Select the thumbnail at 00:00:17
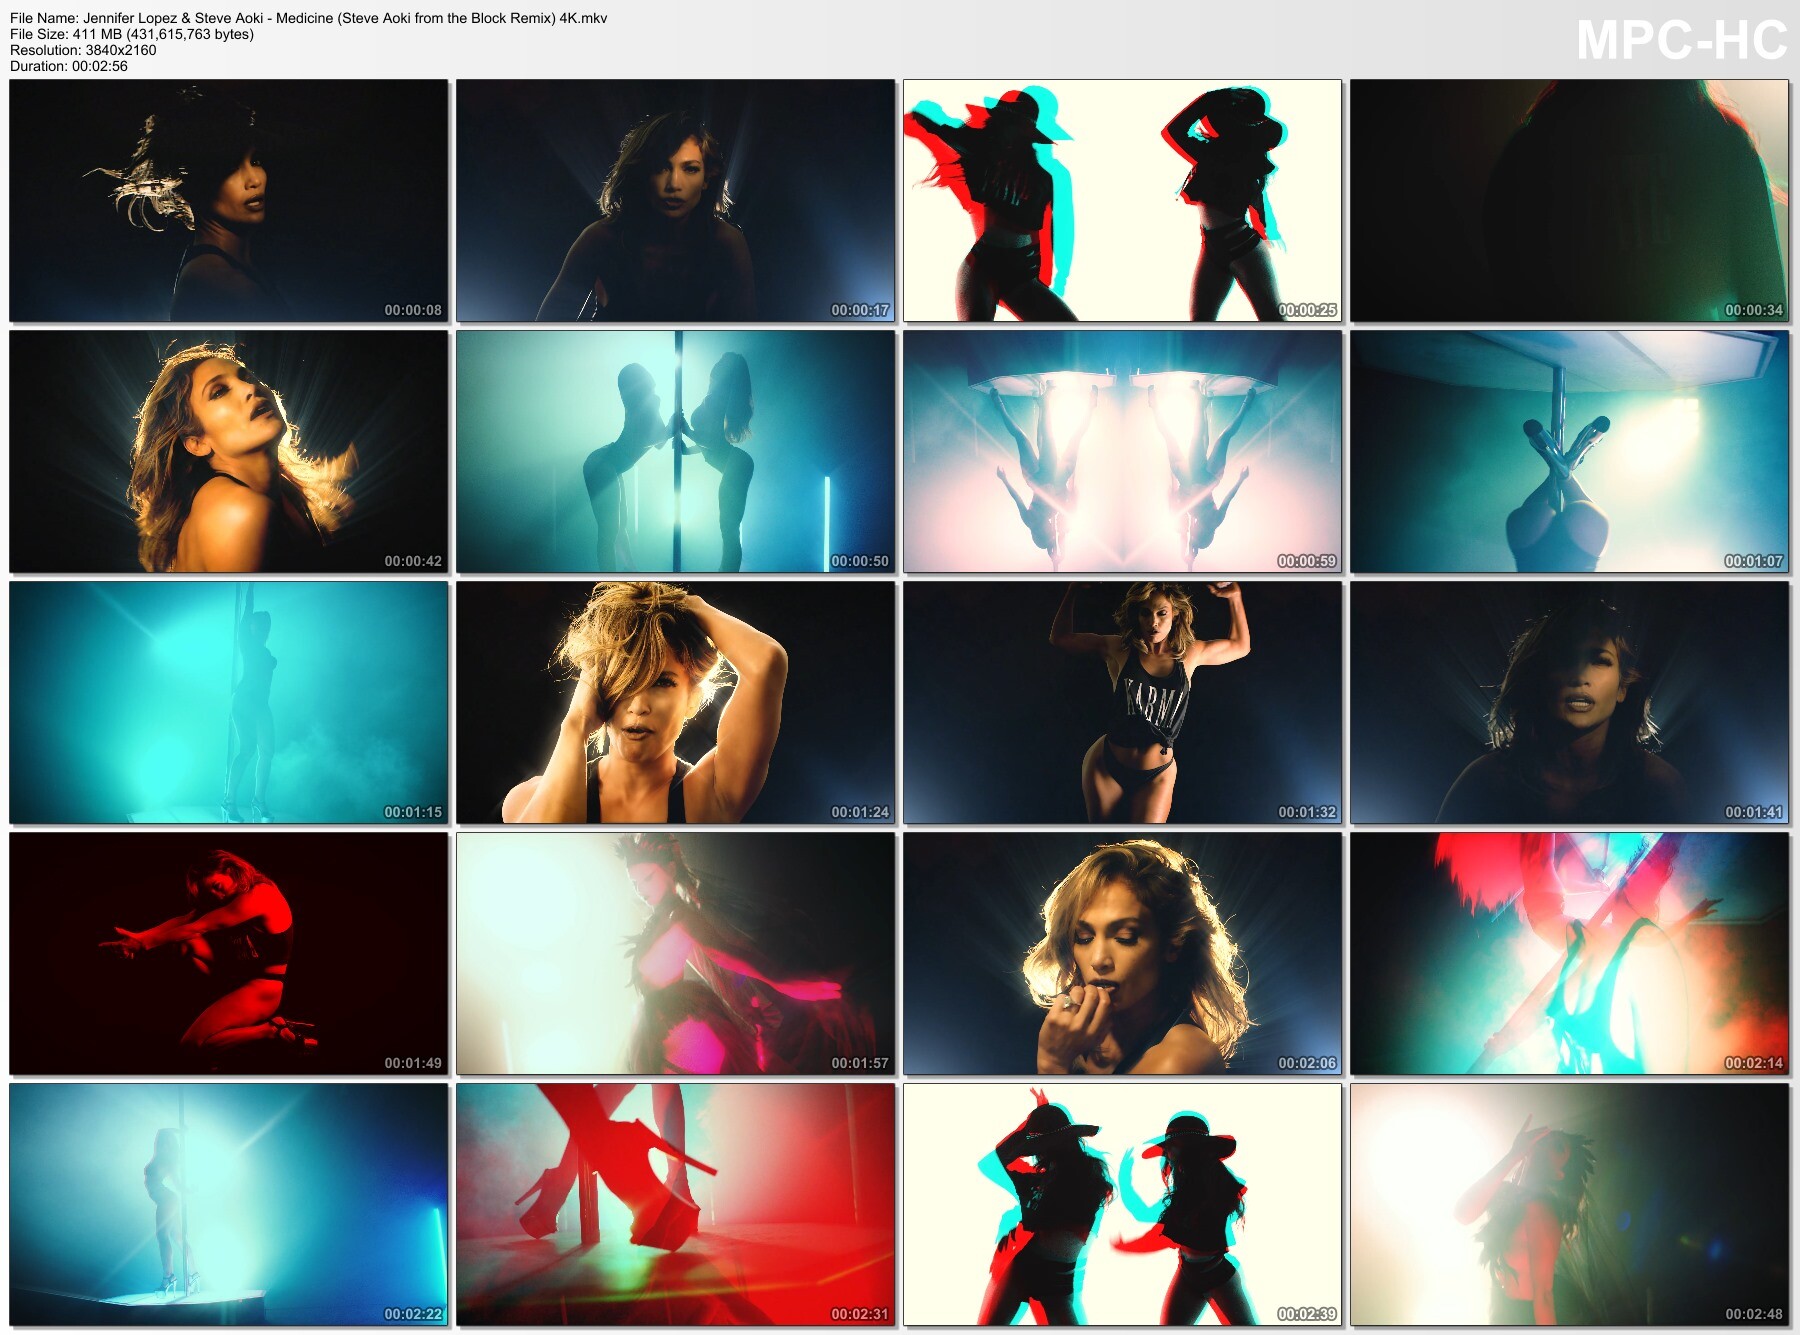Viewport: 1800px width, 1335px height. click(x=676, y=201)
